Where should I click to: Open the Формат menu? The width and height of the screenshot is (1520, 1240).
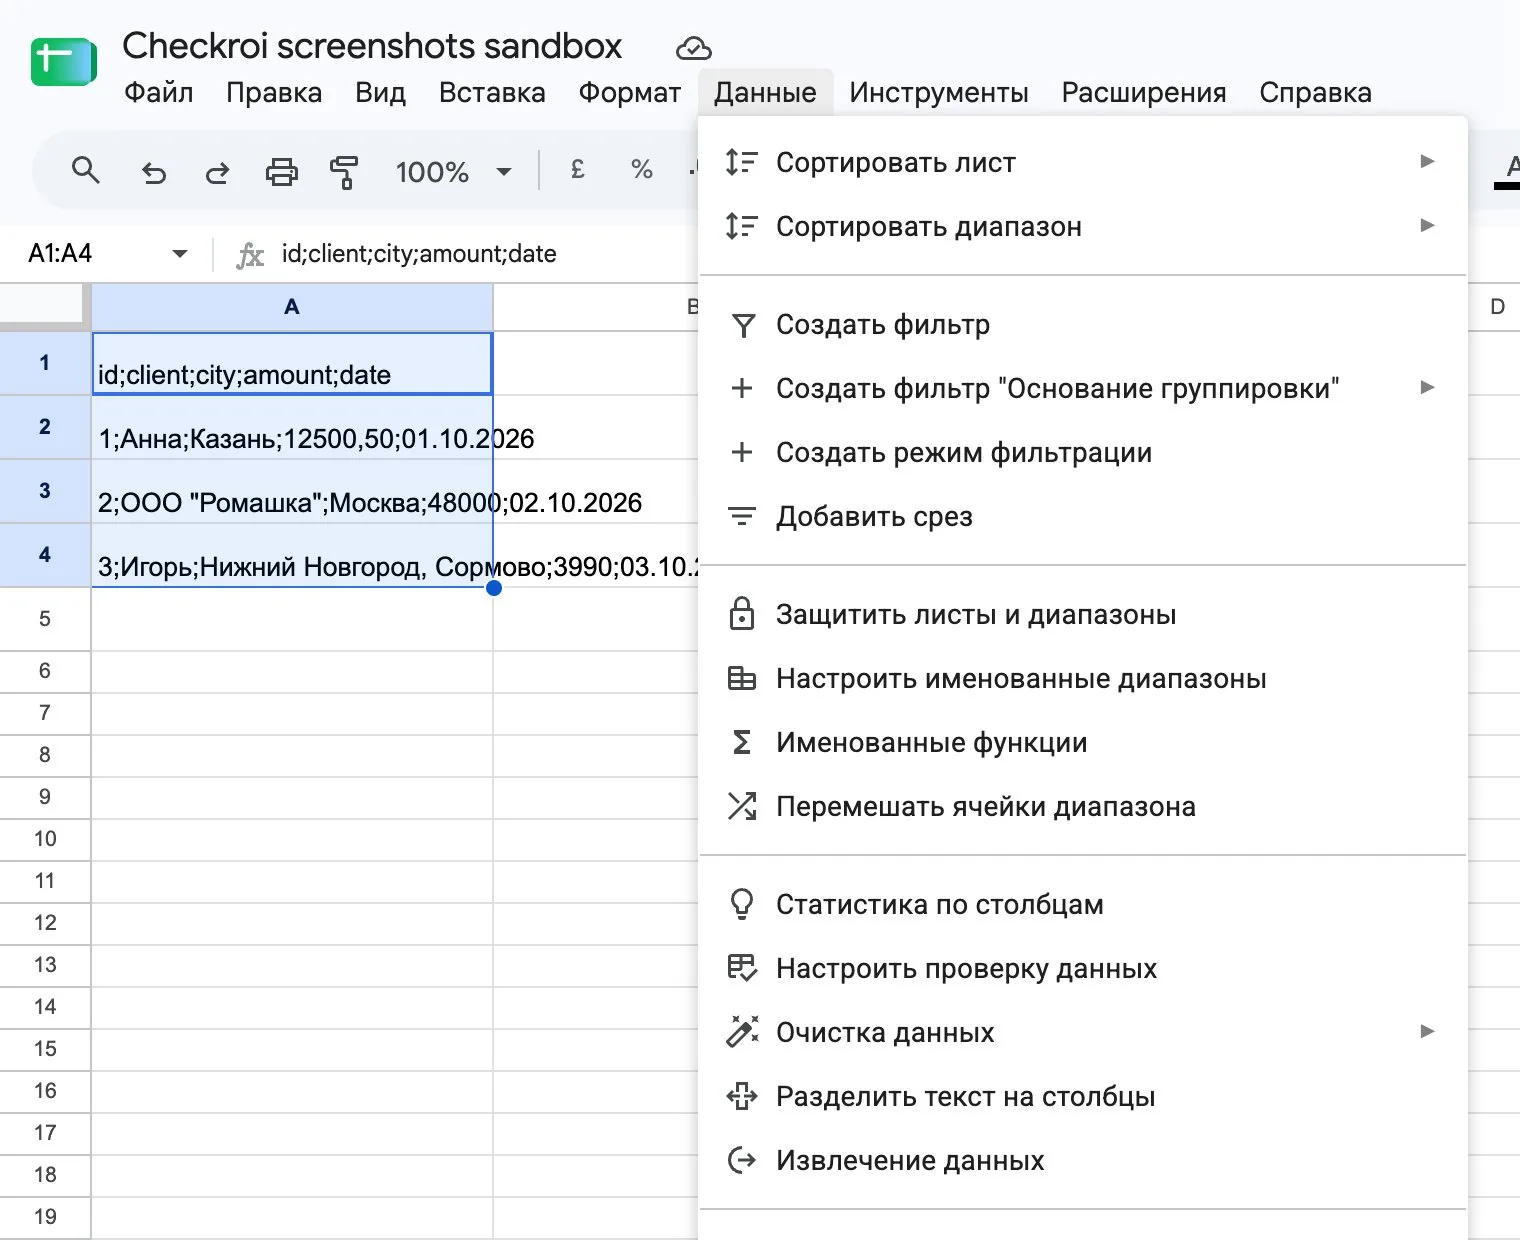[629, 92]
